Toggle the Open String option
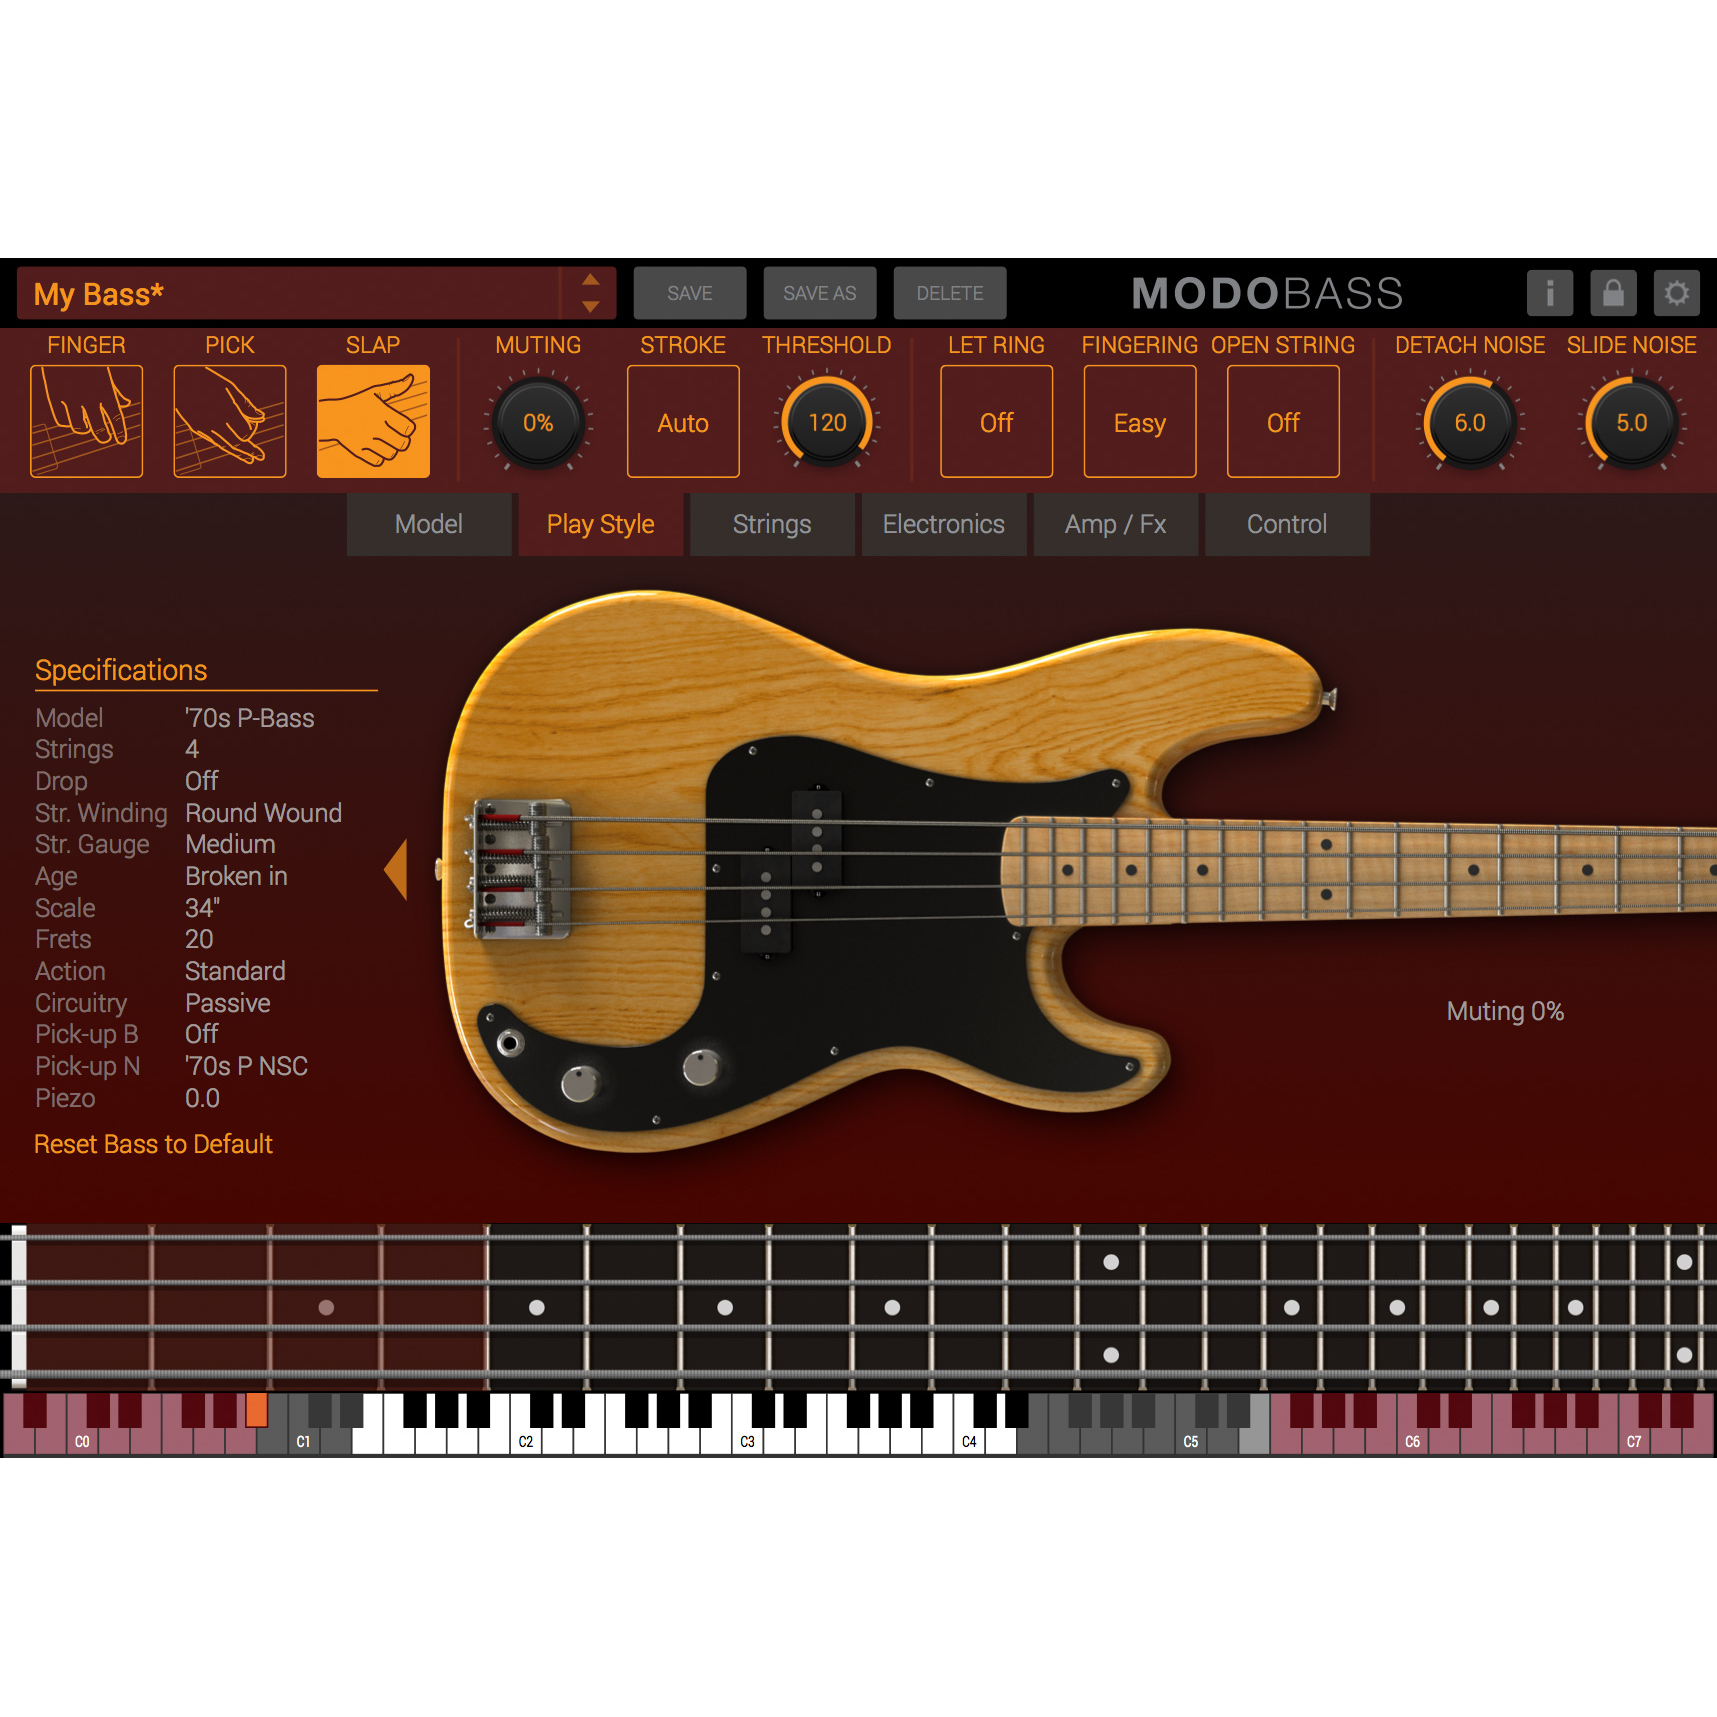The width and height of the screenshot is (1717, 1717). pos(1283,421)
